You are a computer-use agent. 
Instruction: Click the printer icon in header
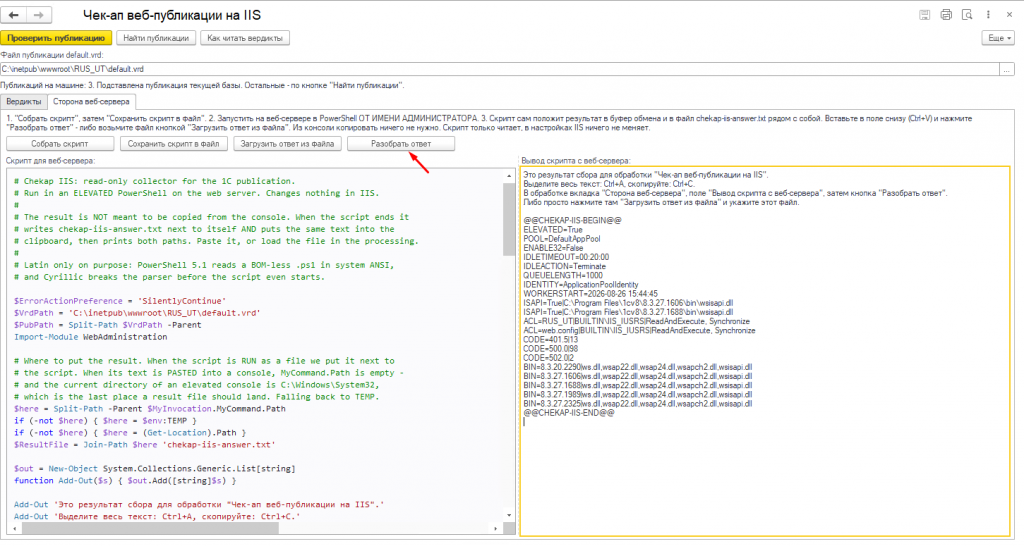pos(946,15)
